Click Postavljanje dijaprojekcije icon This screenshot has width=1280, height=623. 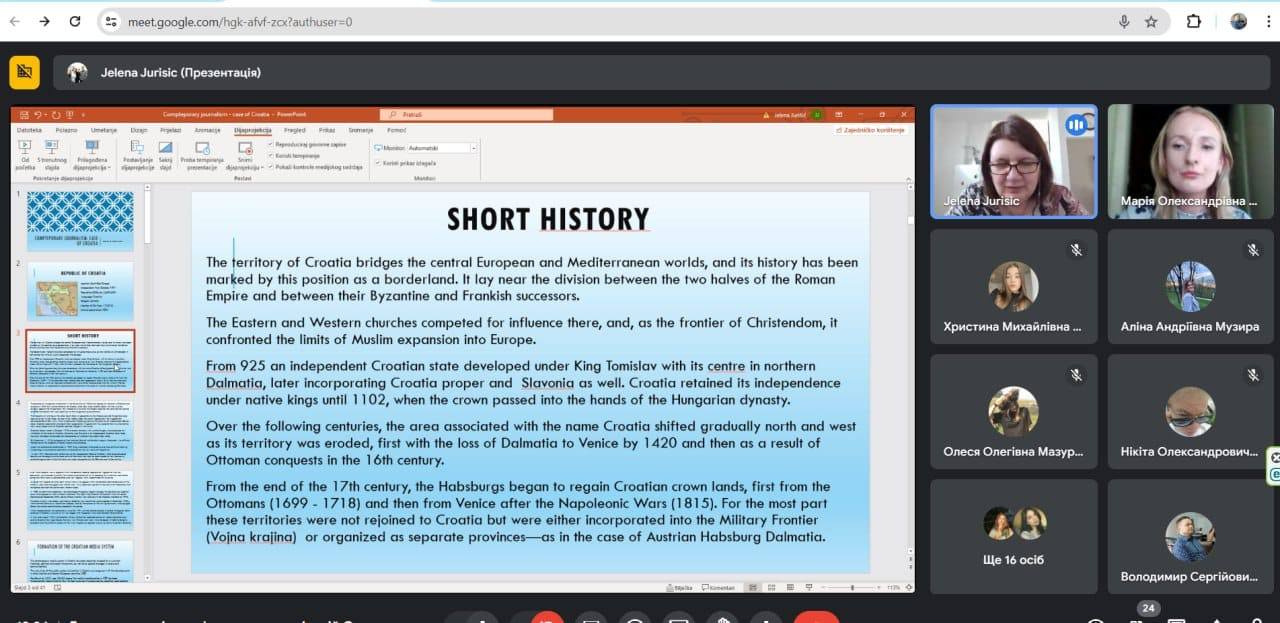click(x=138, y=148)
